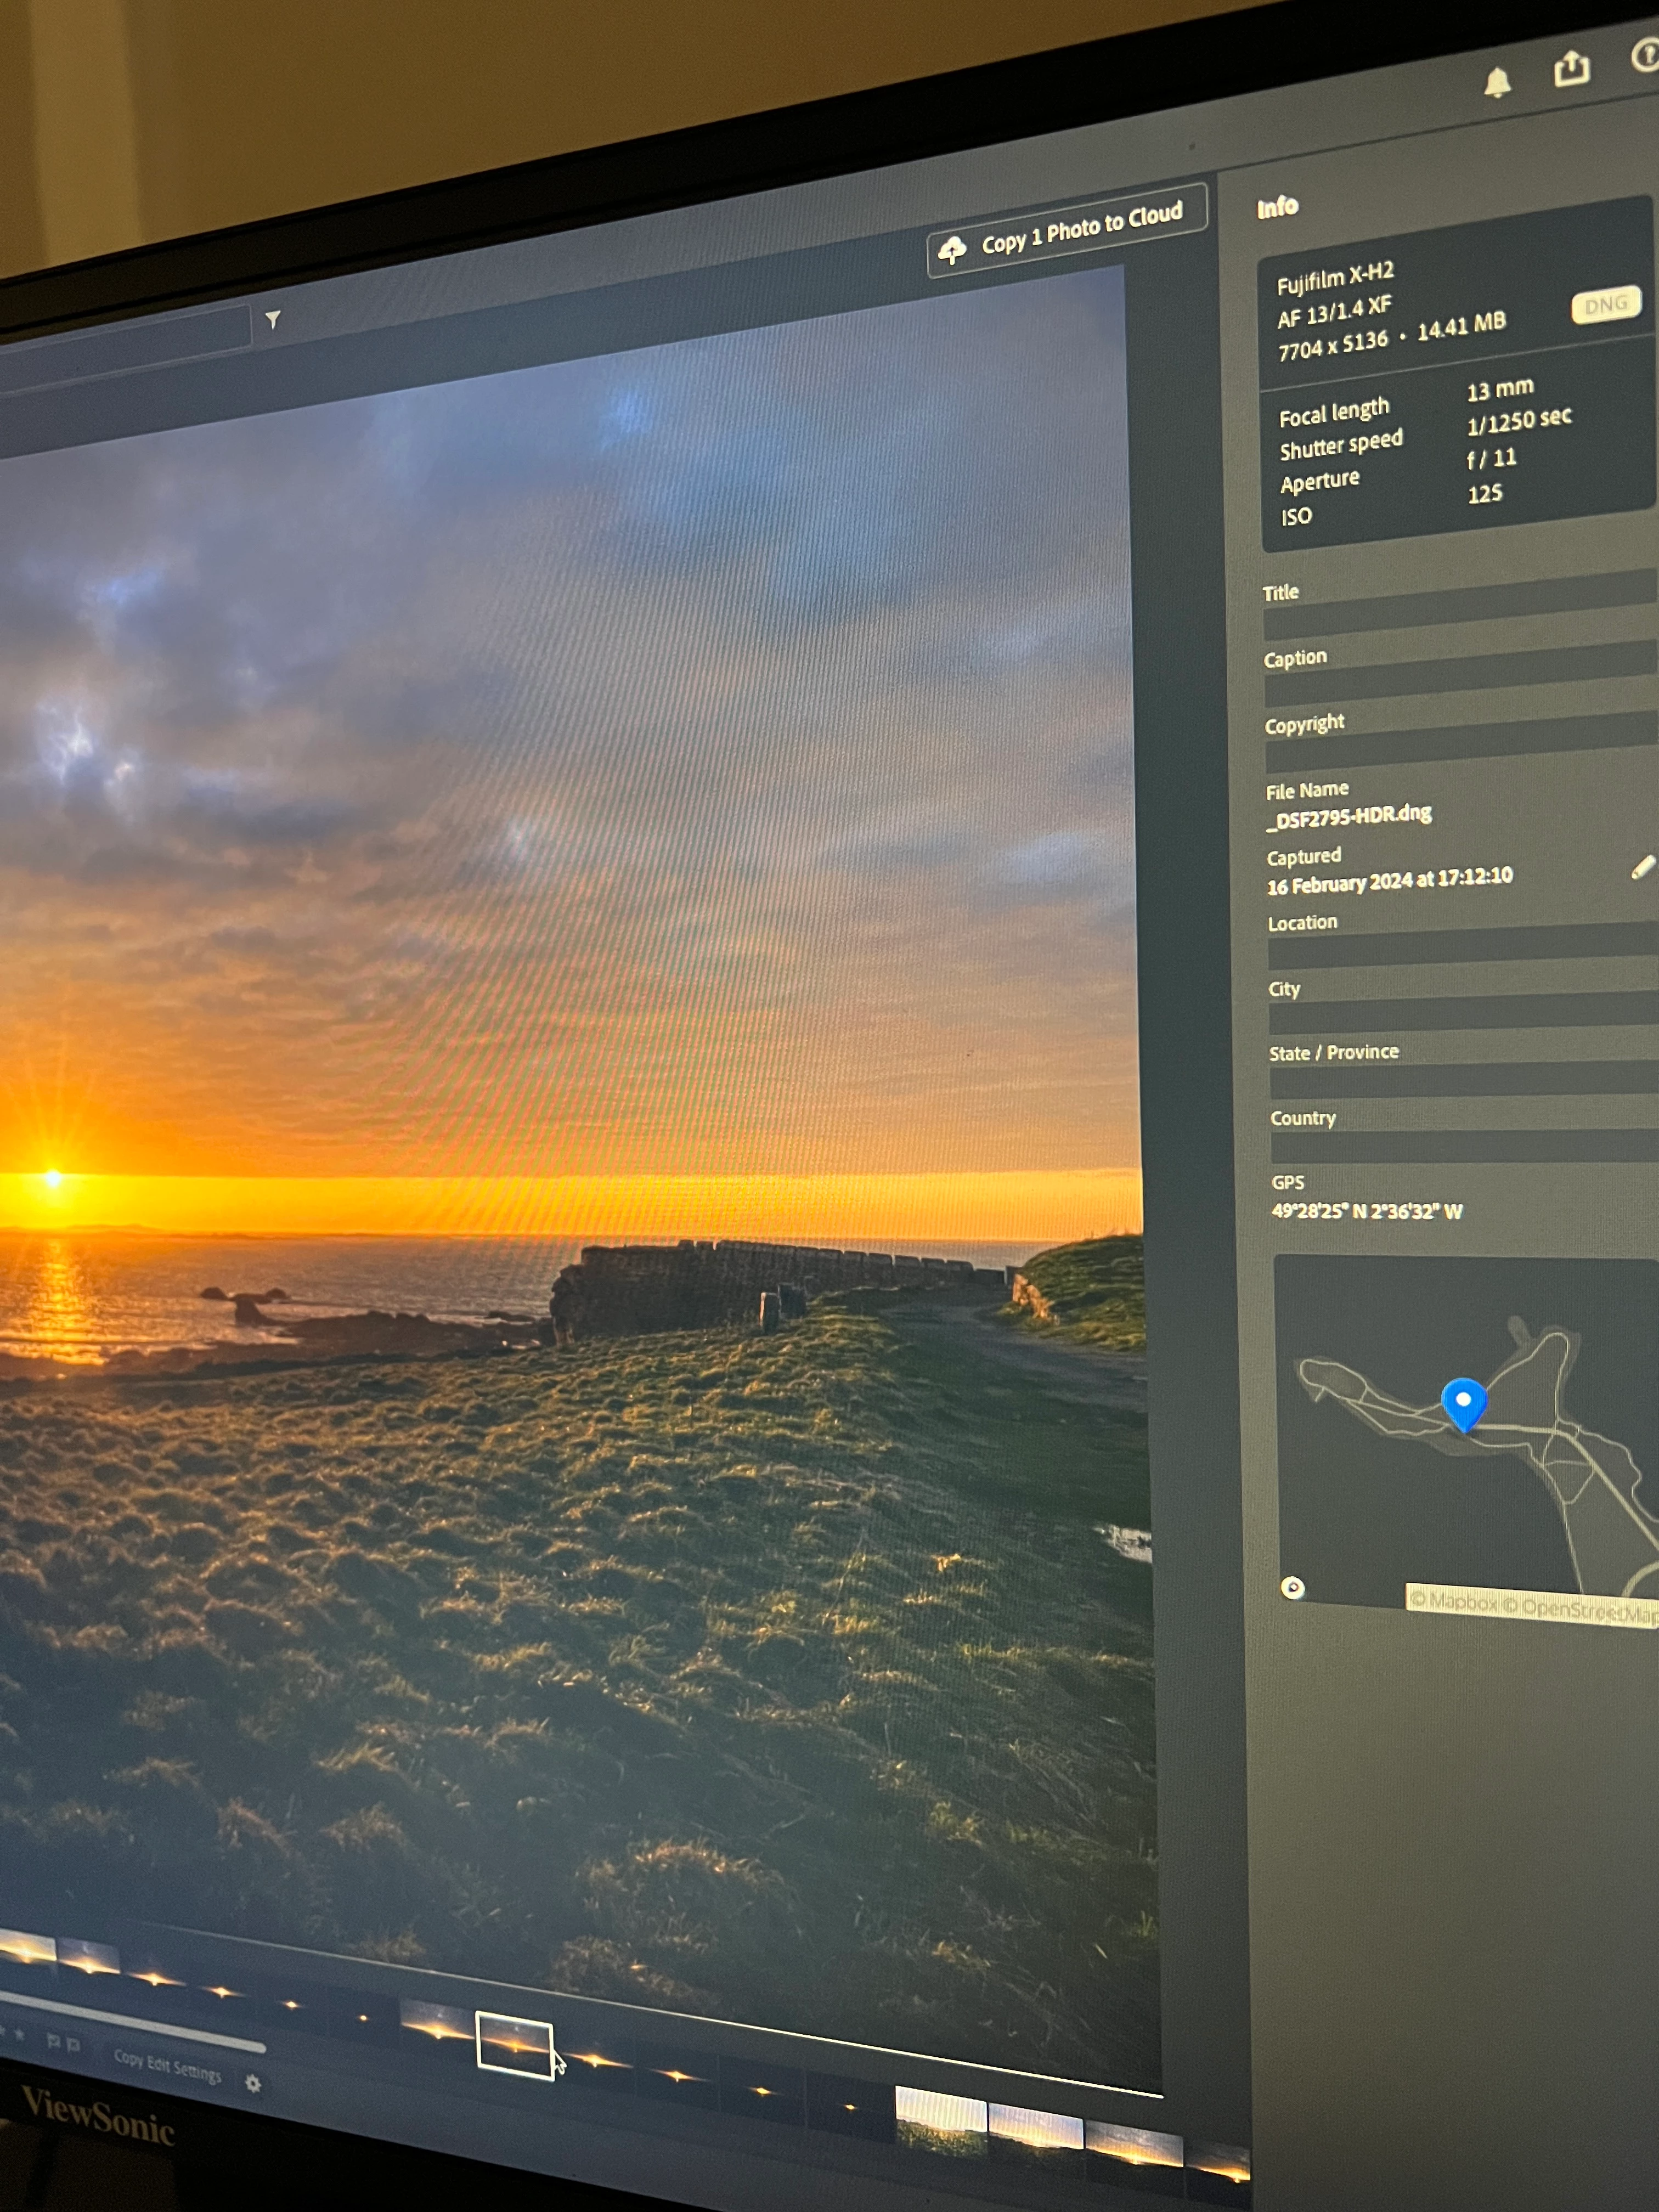This screenshot has height=2212, width=1659.
Task: Click the blue GPS map pin
Action: [1463, 1402]
